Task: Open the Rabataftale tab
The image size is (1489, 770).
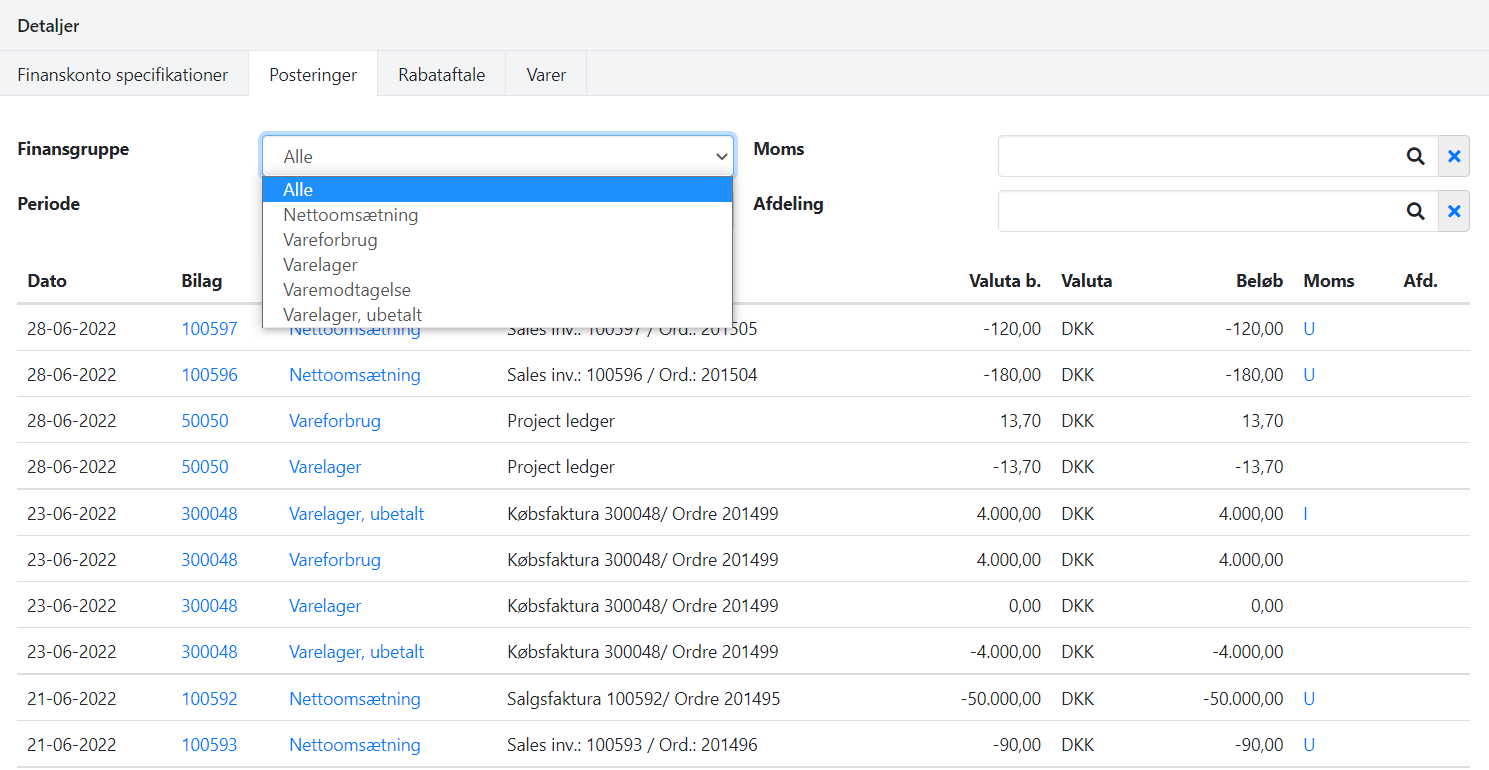Action: pos(442,75)
